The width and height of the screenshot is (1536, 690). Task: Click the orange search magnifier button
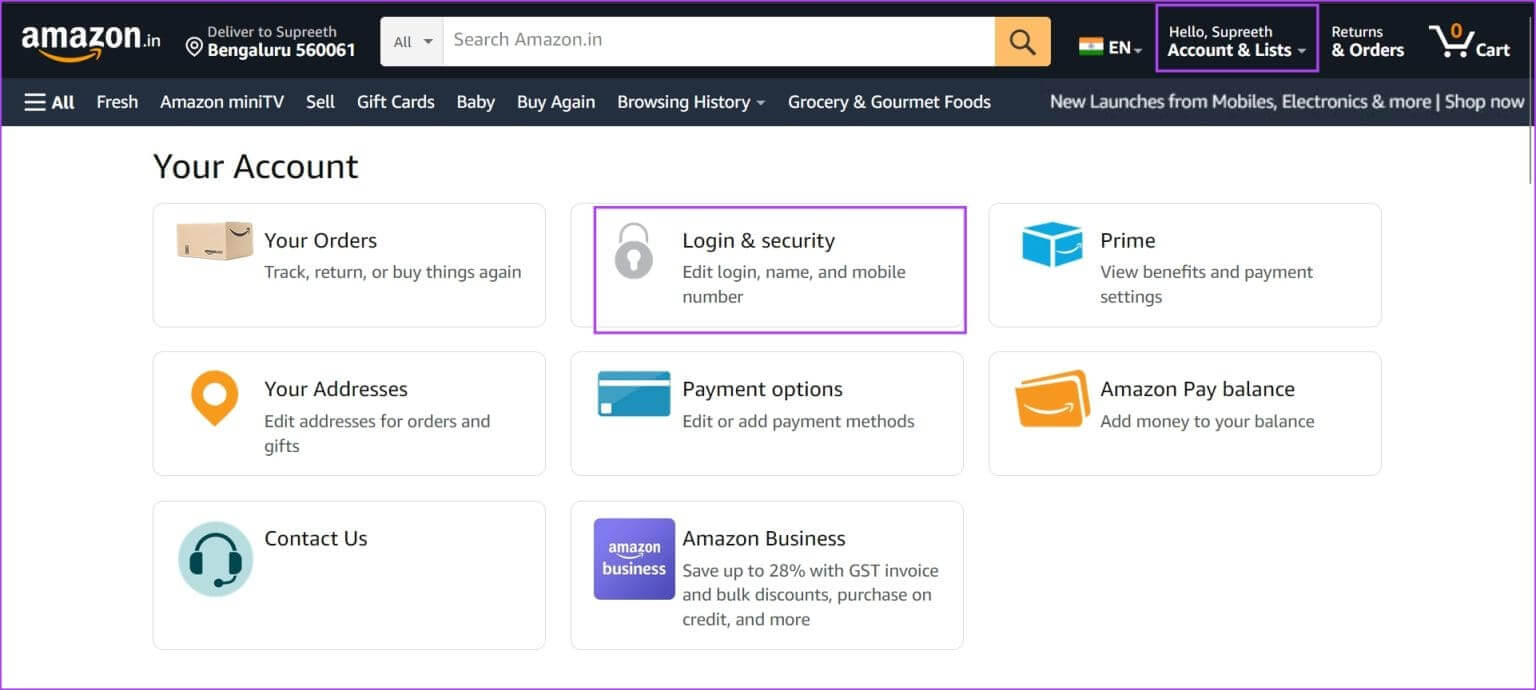1022,41
